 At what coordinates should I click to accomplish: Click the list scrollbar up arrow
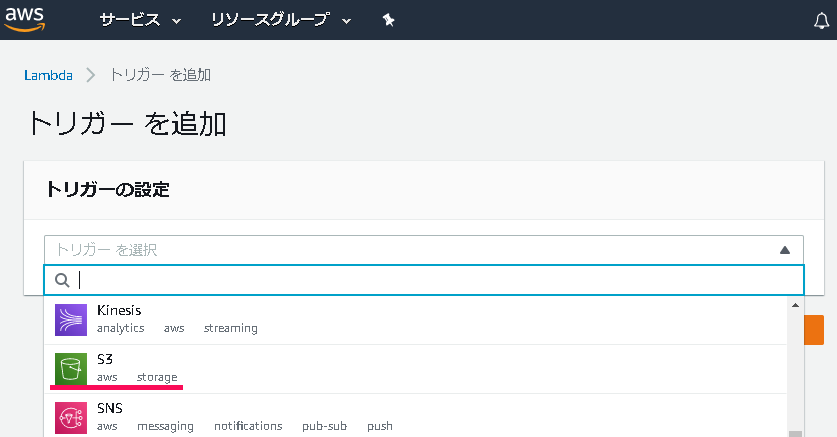[x=795, y=305]
